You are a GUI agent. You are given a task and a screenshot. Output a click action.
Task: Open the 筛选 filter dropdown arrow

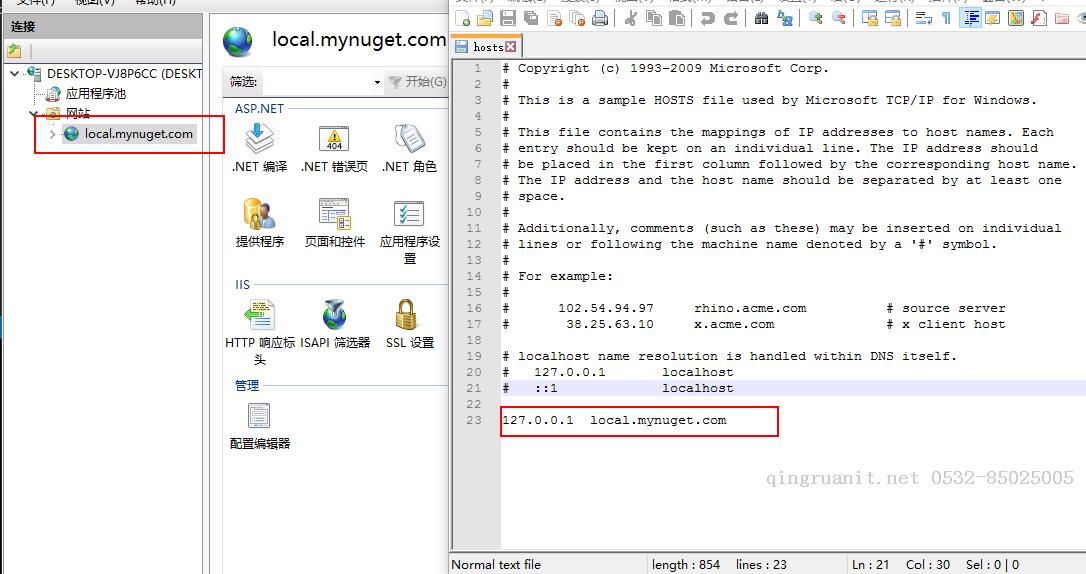point(377,82)
